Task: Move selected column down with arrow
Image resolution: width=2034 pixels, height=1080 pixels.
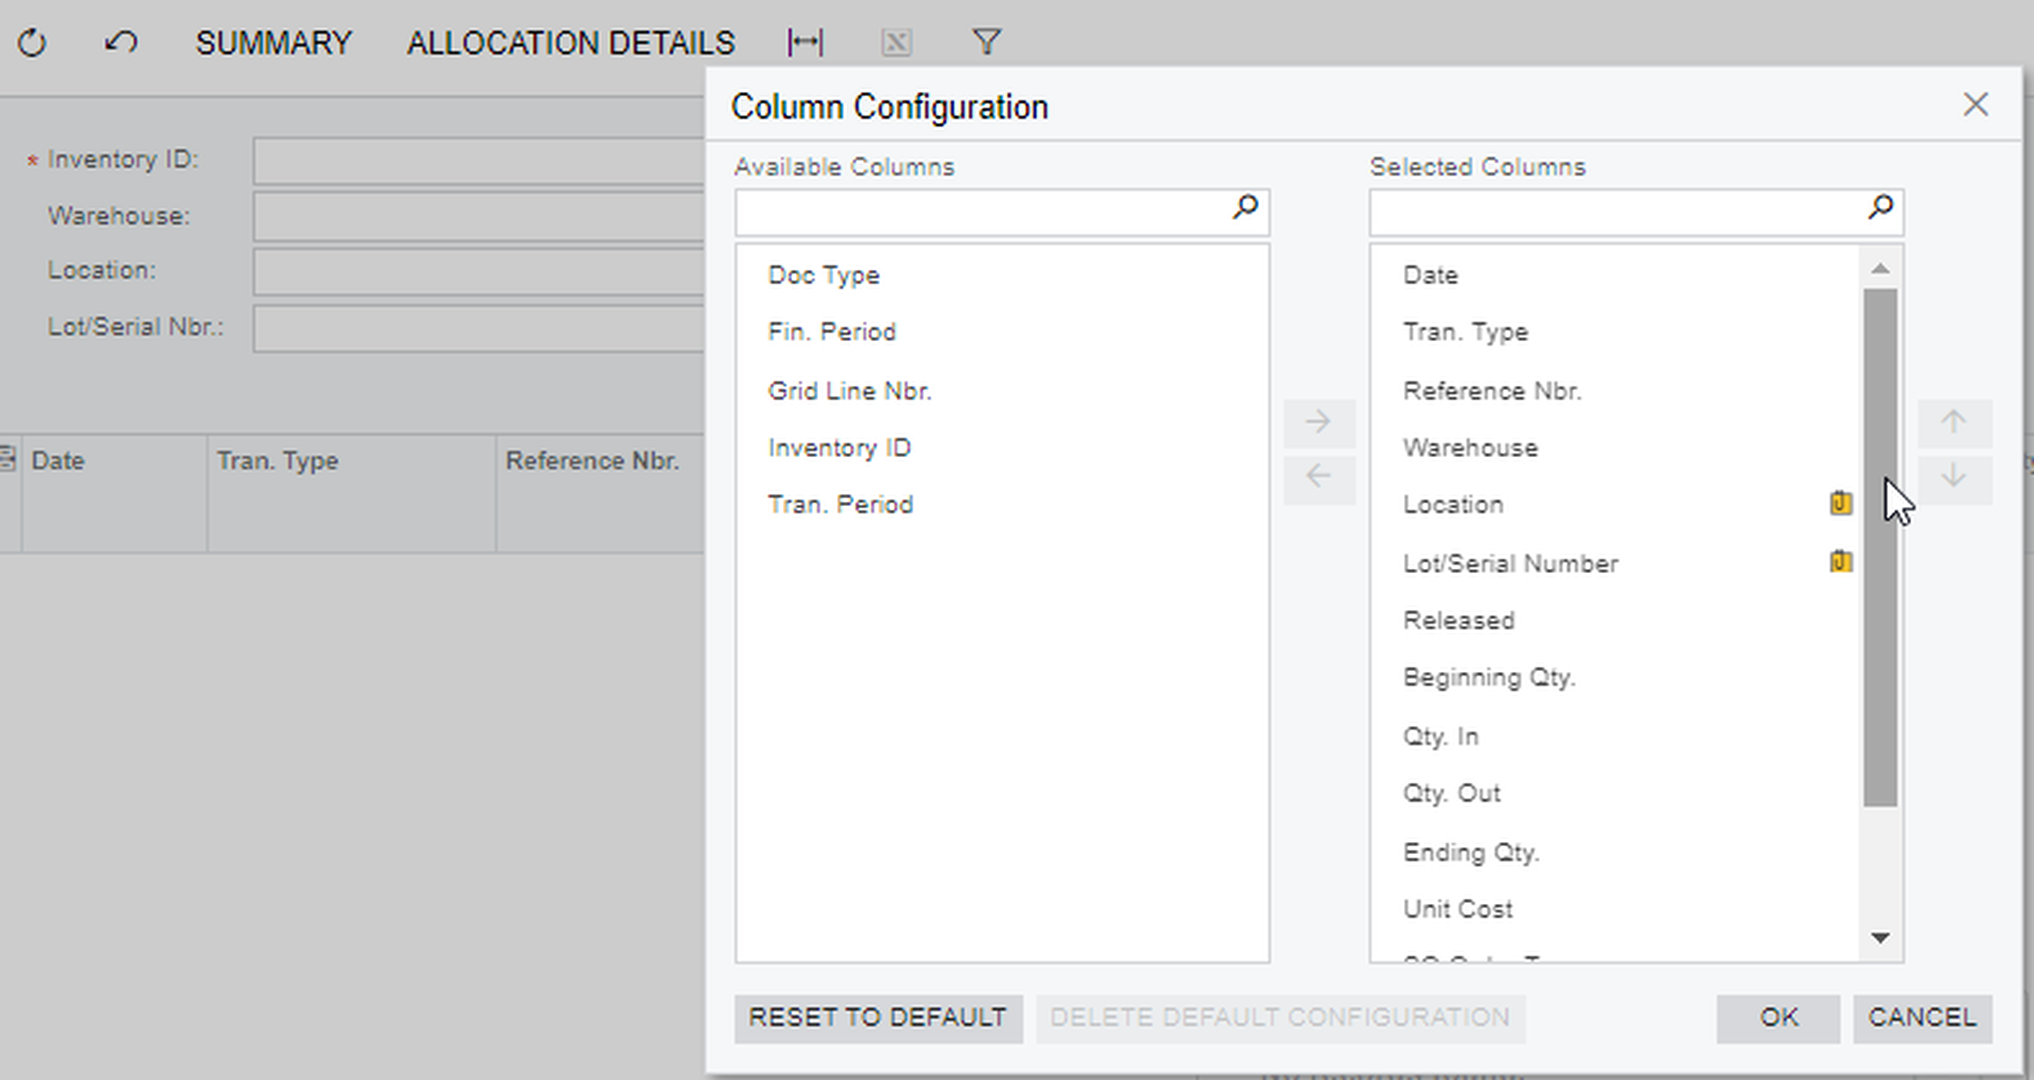Action: coord(1953,477)
